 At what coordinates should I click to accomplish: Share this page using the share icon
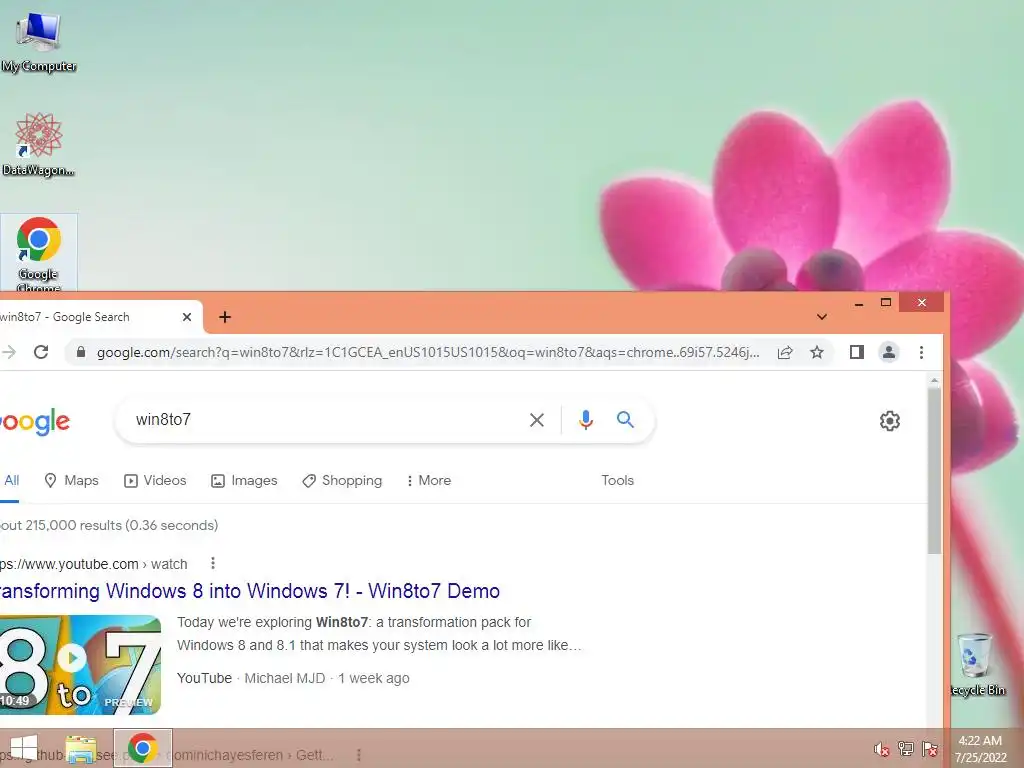click(785, 353)
